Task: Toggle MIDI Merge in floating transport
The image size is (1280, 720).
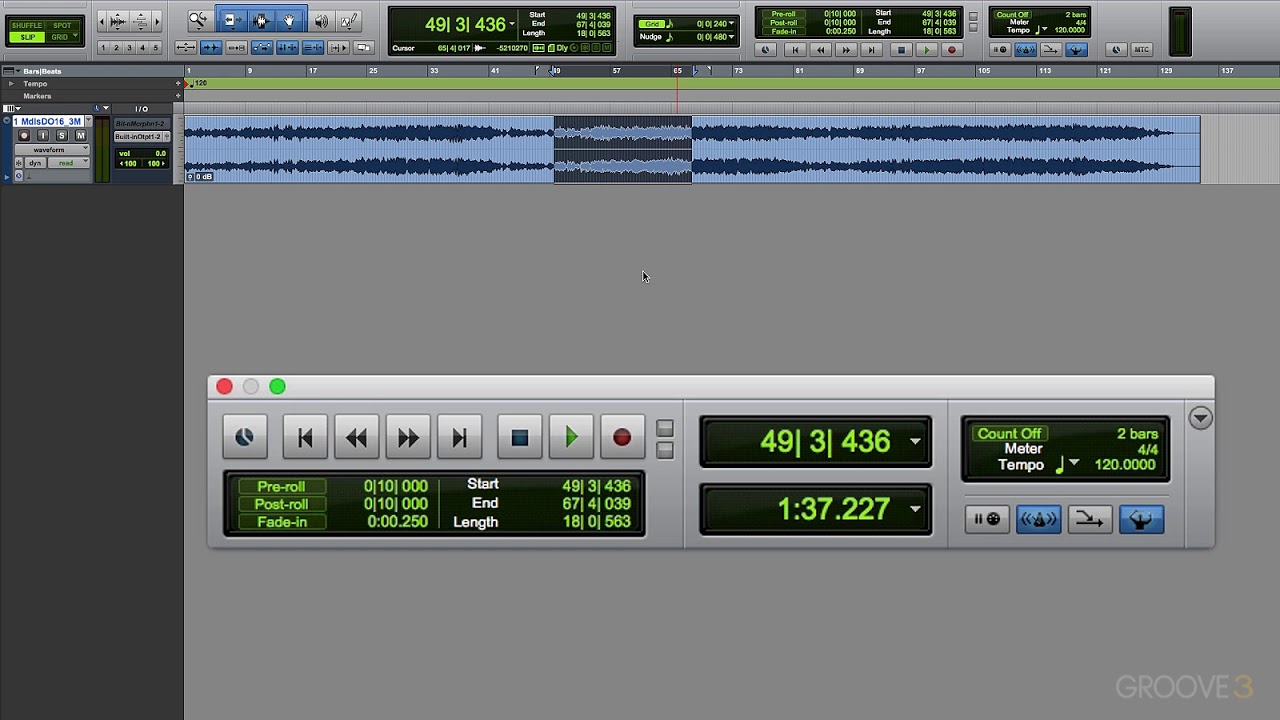Action: pyautogui.click(x=1089, y=519)
